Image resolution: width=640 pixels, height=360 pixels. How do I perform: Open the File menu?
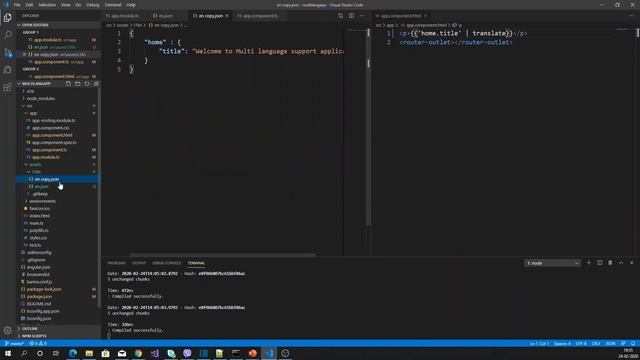(x=17, y=5)
